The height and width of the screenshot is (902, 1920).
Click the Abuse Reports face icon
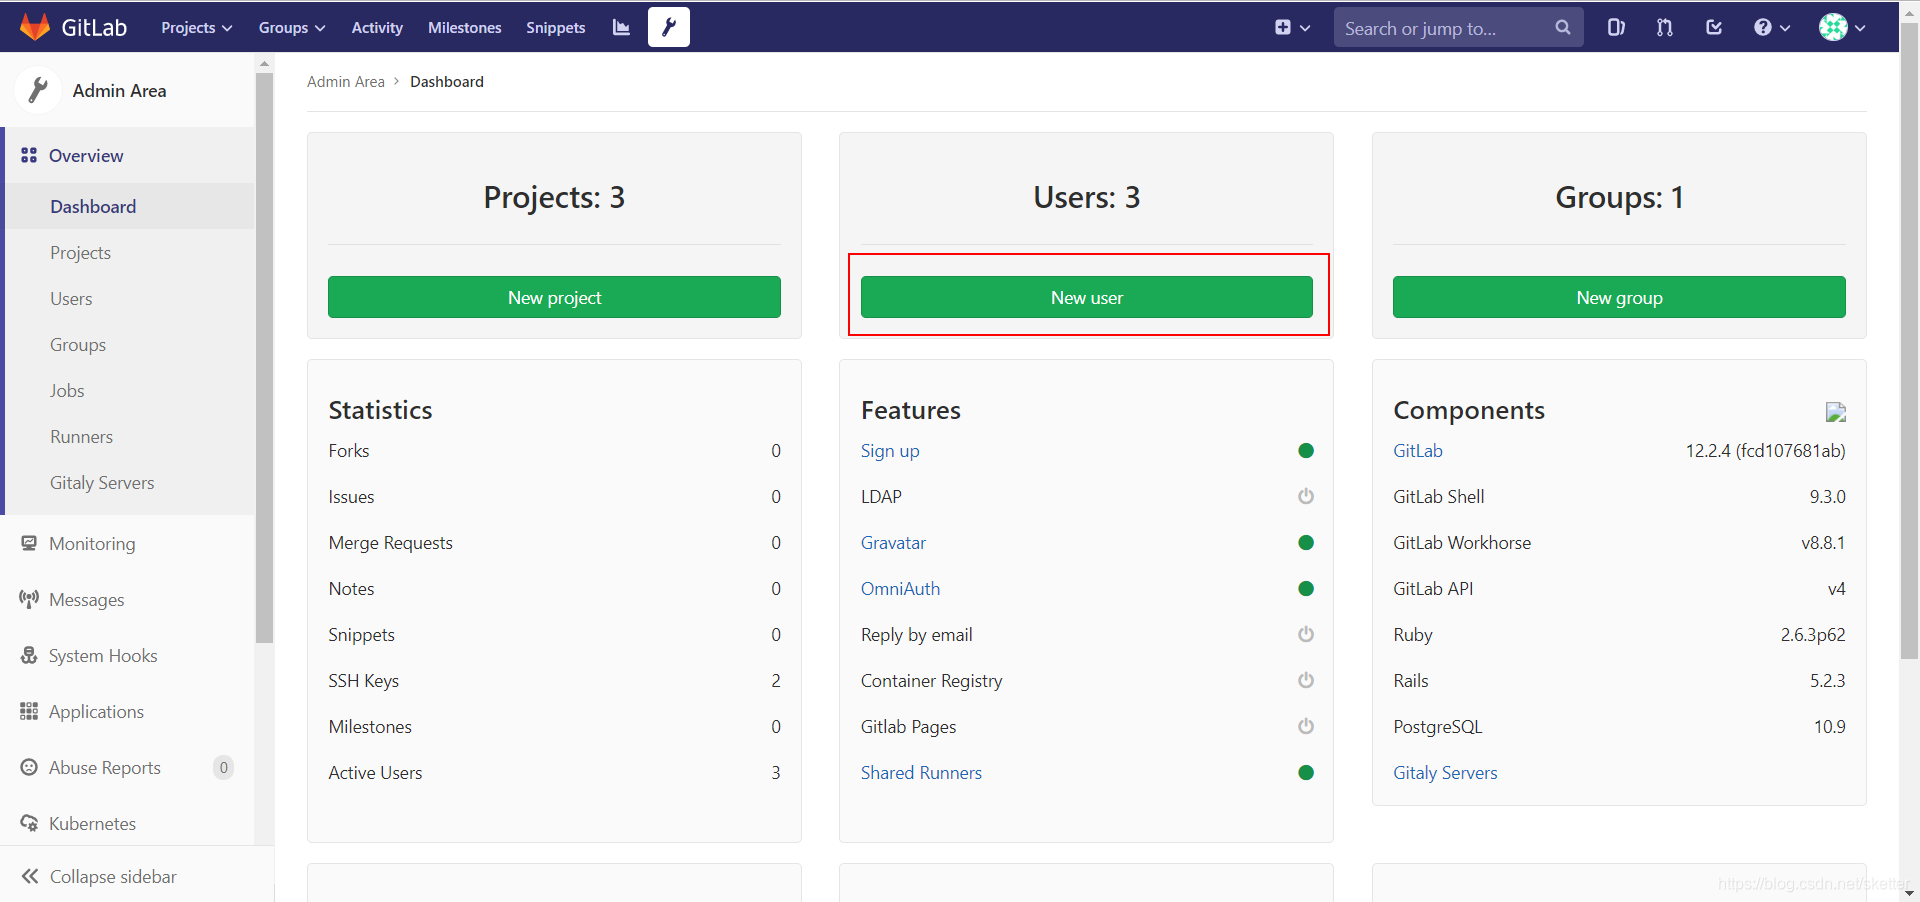pyautogui.click(x=29, y=767)
